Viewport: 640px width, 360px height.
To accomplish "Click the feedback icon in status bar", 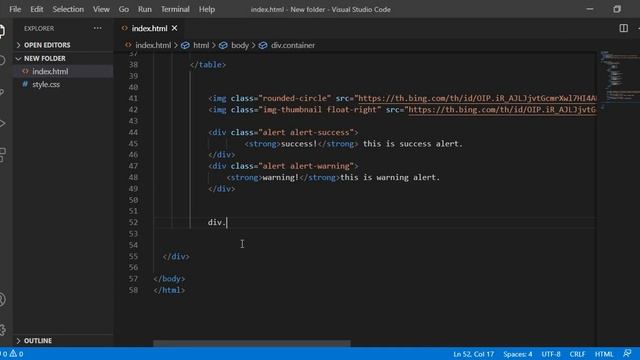I will [627, 353].
